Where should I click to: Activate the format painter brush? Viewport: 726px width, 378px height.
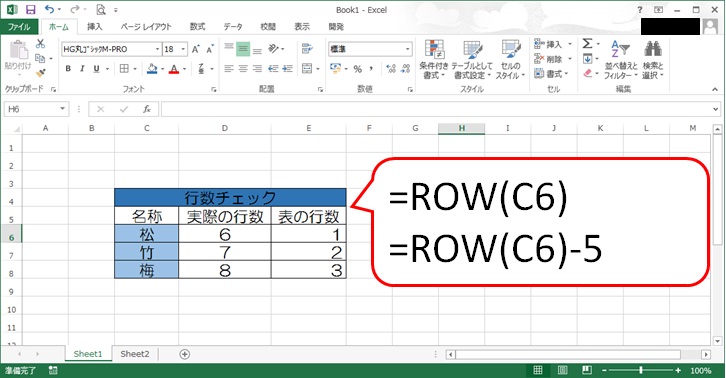tap(40, 73)
